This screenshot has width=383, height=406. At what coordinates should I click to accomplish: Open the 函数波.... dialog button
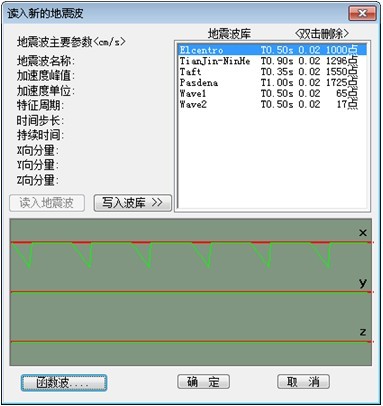pyautogui.click(x=64, y=382)
